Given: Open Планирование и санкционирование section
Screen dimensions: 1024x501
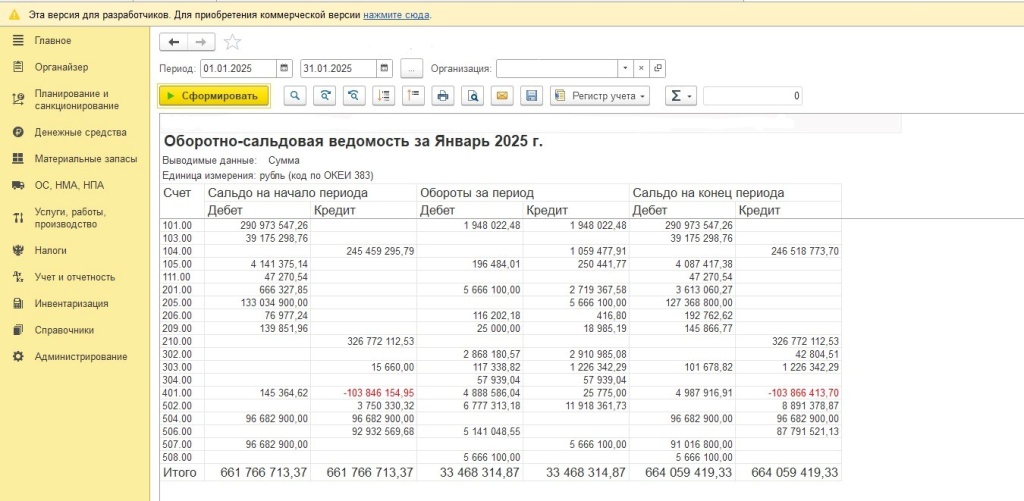Looking at the screenshot, I should coord(76,99).
